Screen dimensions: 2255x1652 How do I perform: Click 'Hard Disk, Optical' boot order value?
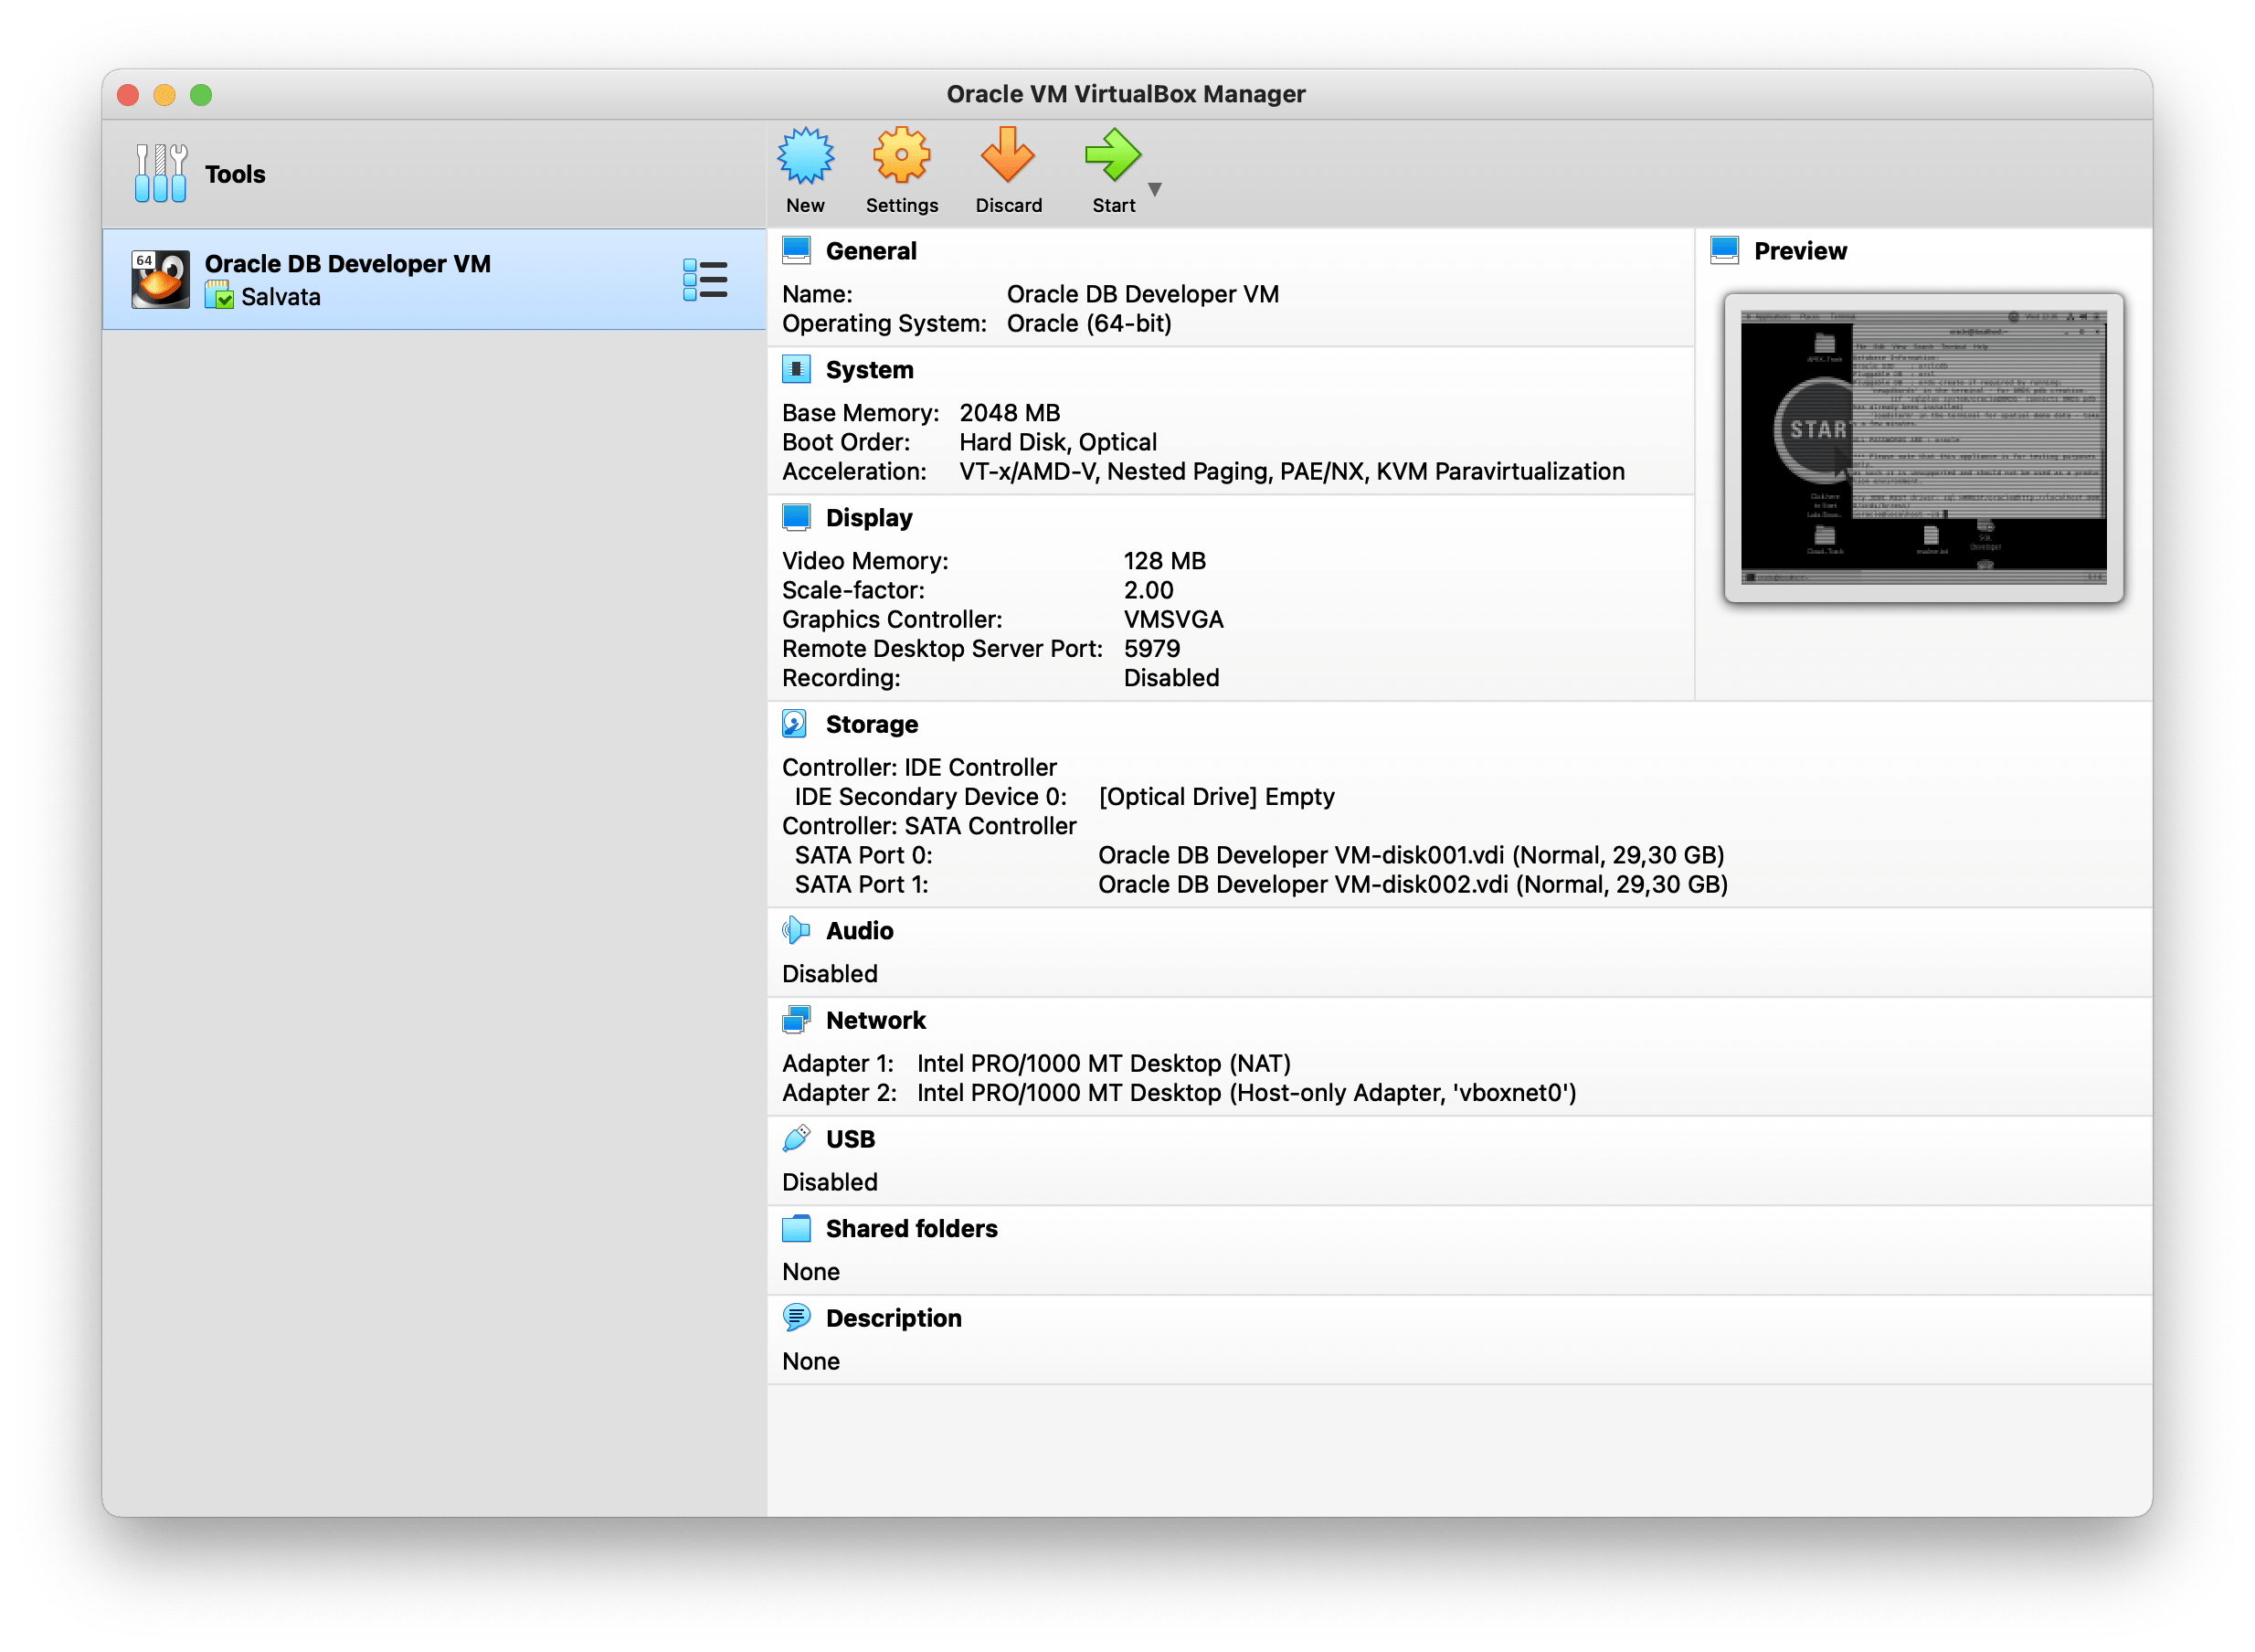1057,442
